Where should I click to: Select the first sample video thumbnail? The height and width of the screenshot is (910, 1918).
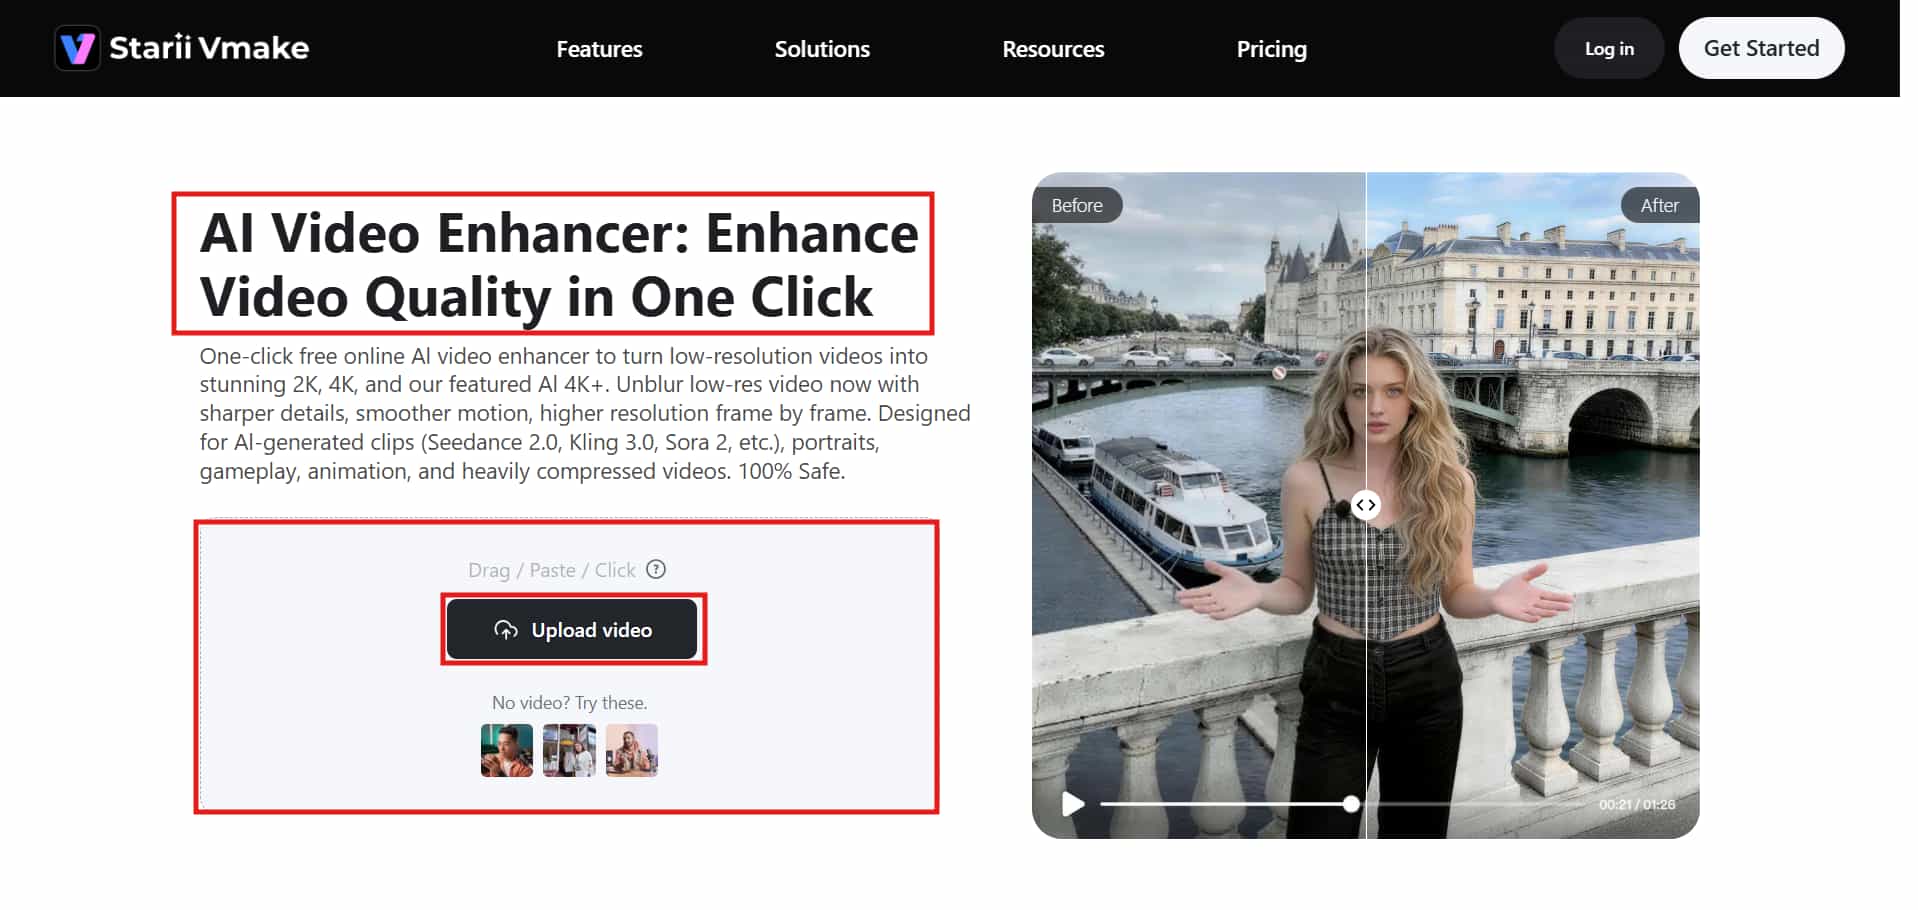(507, 750)
